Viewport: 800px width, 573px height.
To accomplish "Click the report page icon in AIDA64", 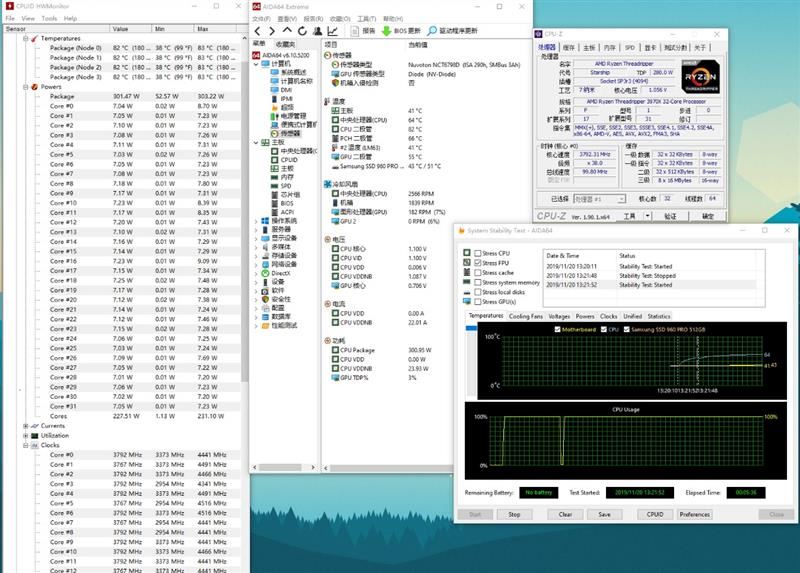I will pos(355,31).
